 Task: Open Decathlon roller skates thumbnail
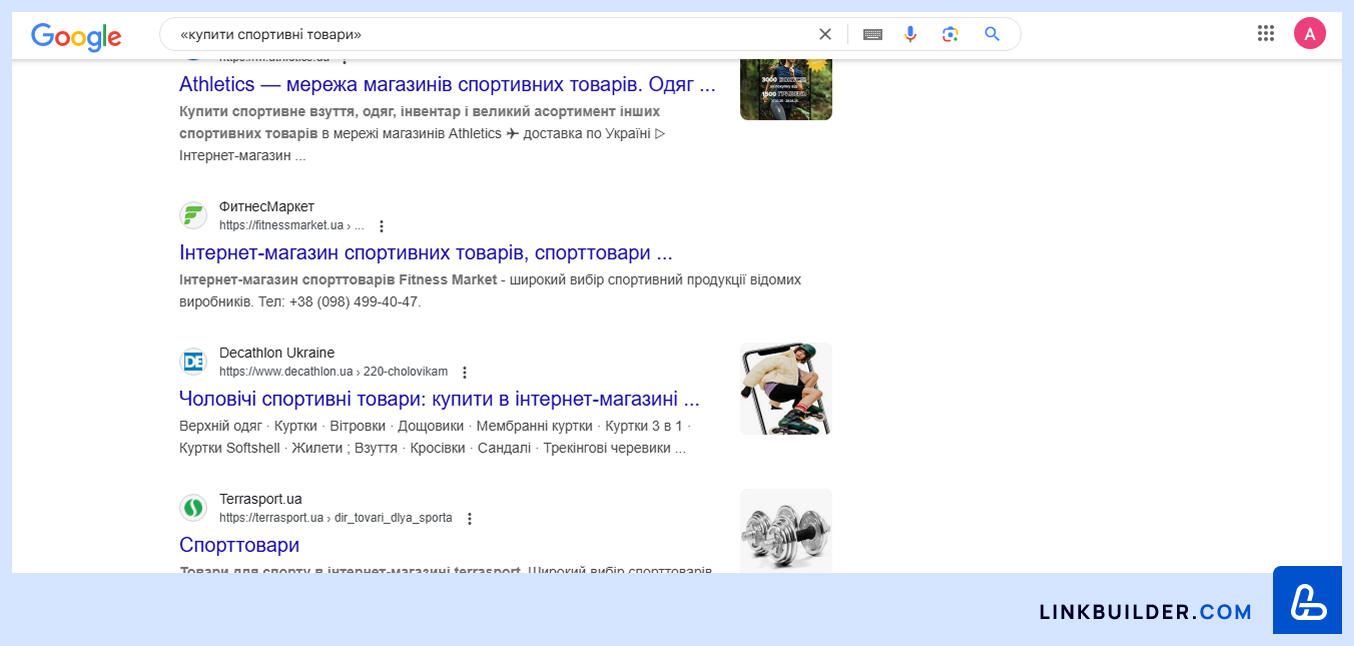(786, 389)
